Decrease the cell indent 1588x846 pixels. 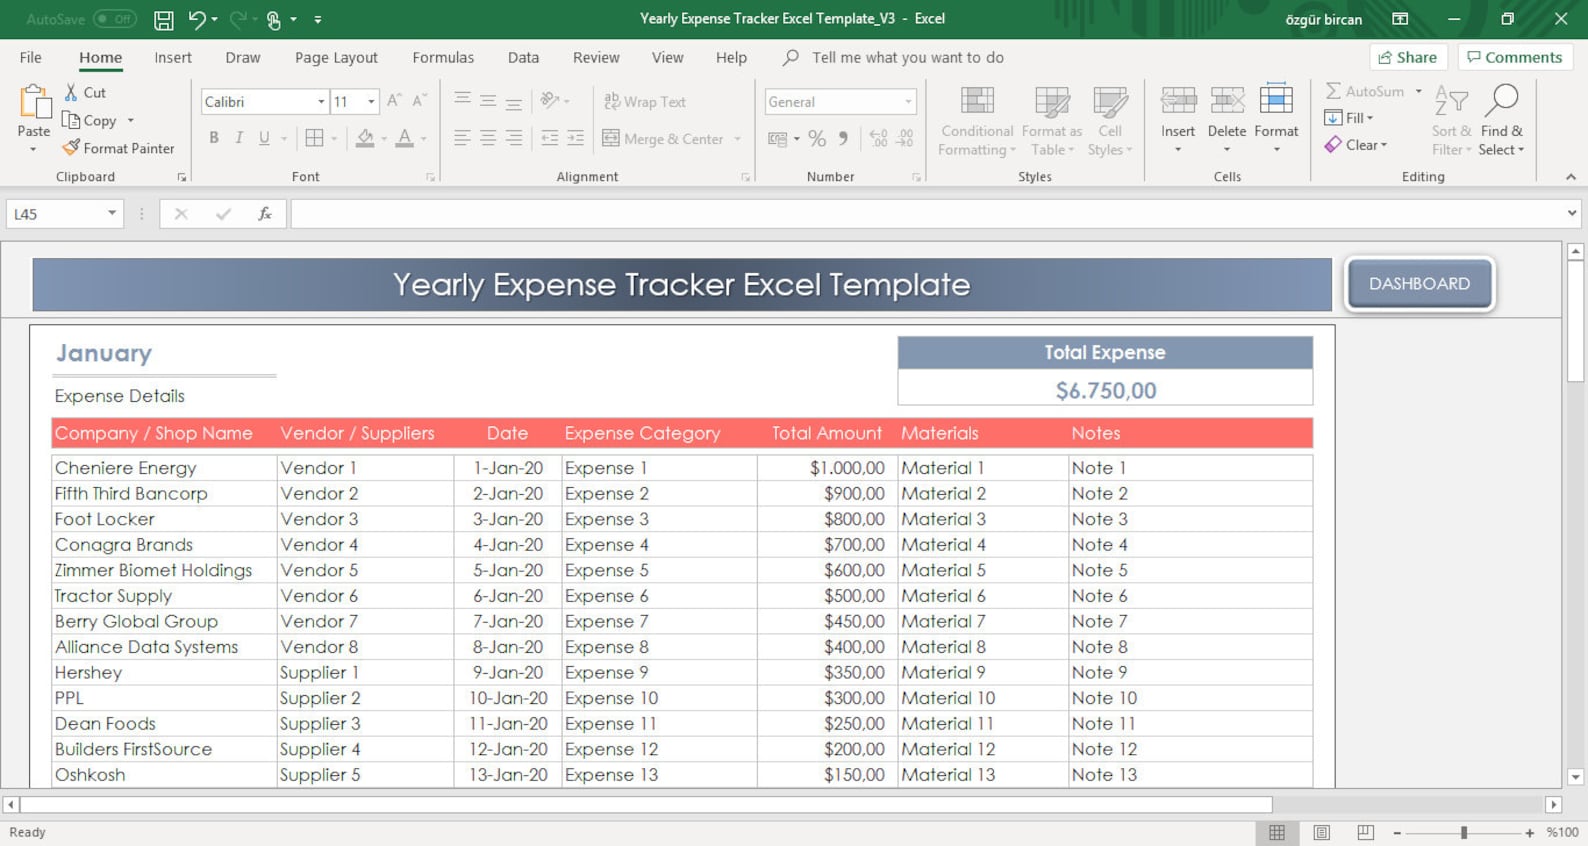click(549, 138)
